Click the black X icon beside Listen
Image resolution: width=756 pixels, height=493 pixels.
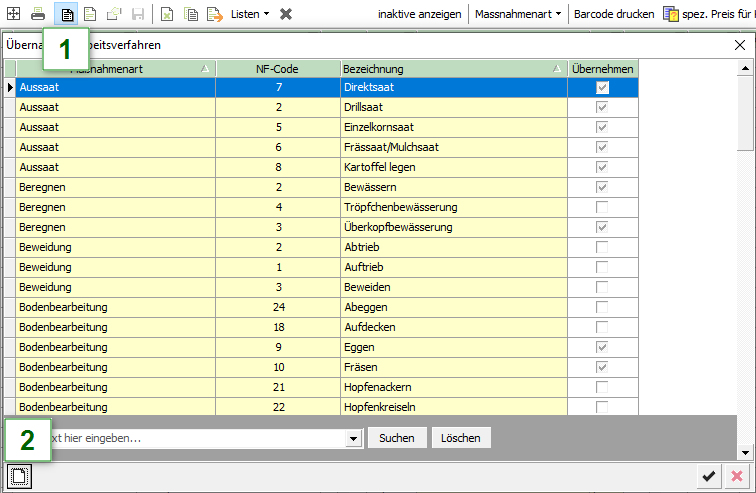286,14
